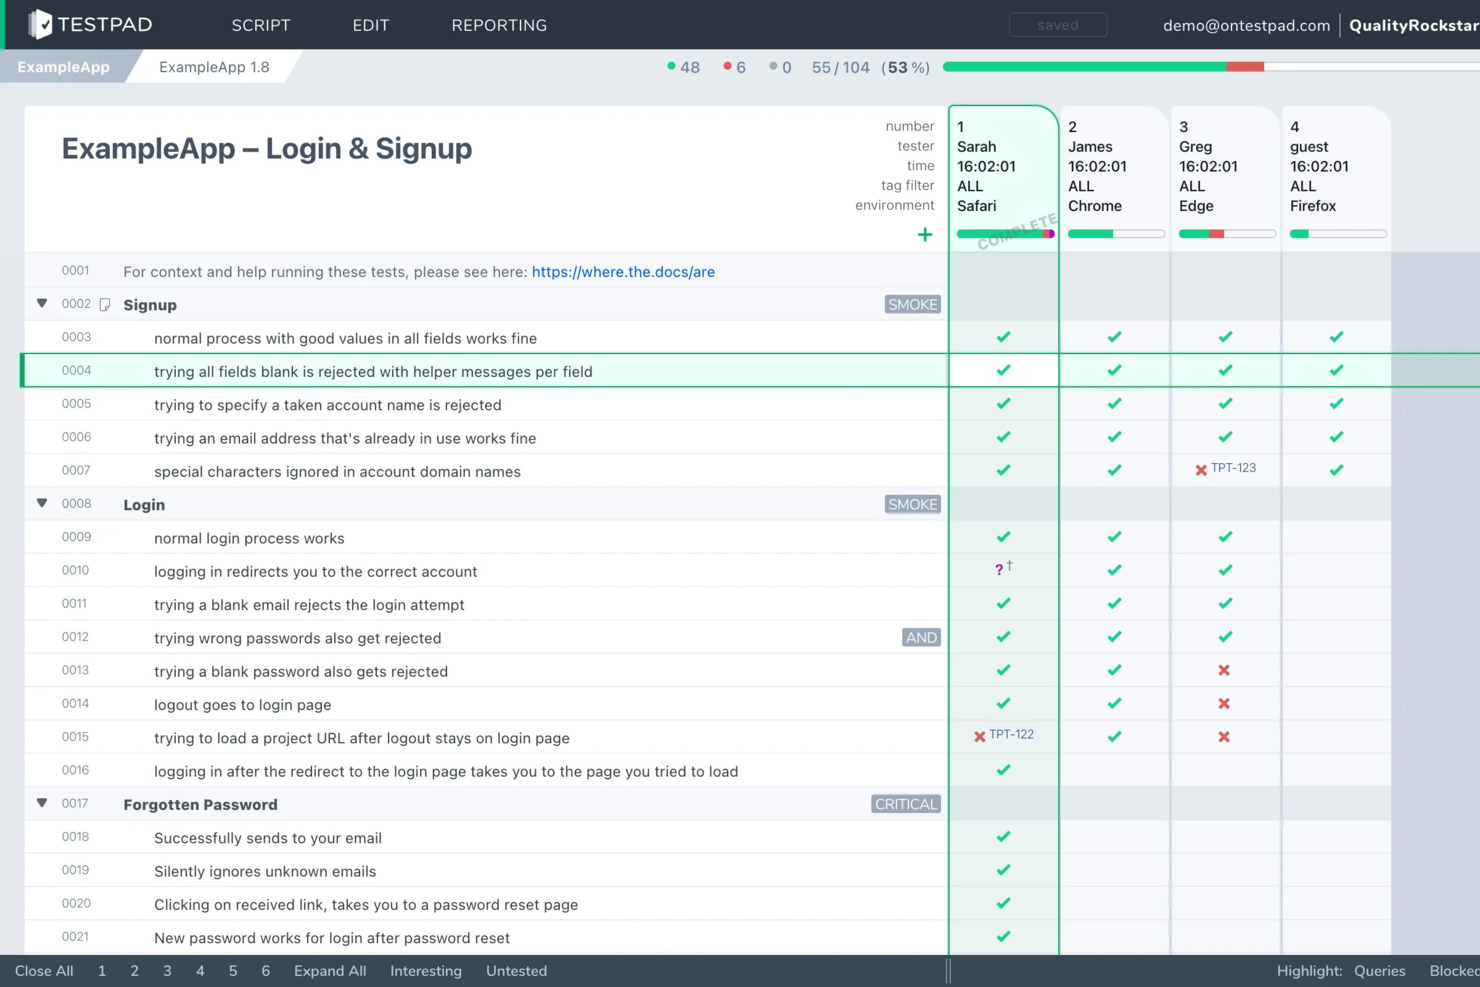Click the checkmark for test 0004 in the guest Firefox column

1336,369
